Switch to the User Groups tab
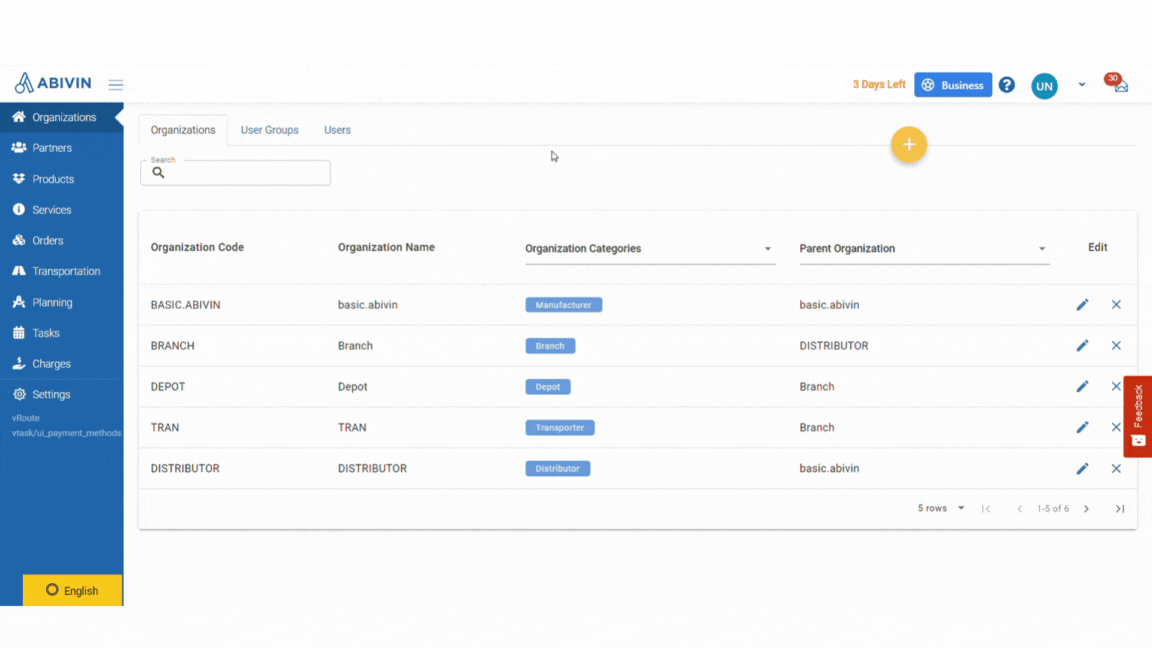Viewport: 1152px width, 648px height. [x=270, y=130]
